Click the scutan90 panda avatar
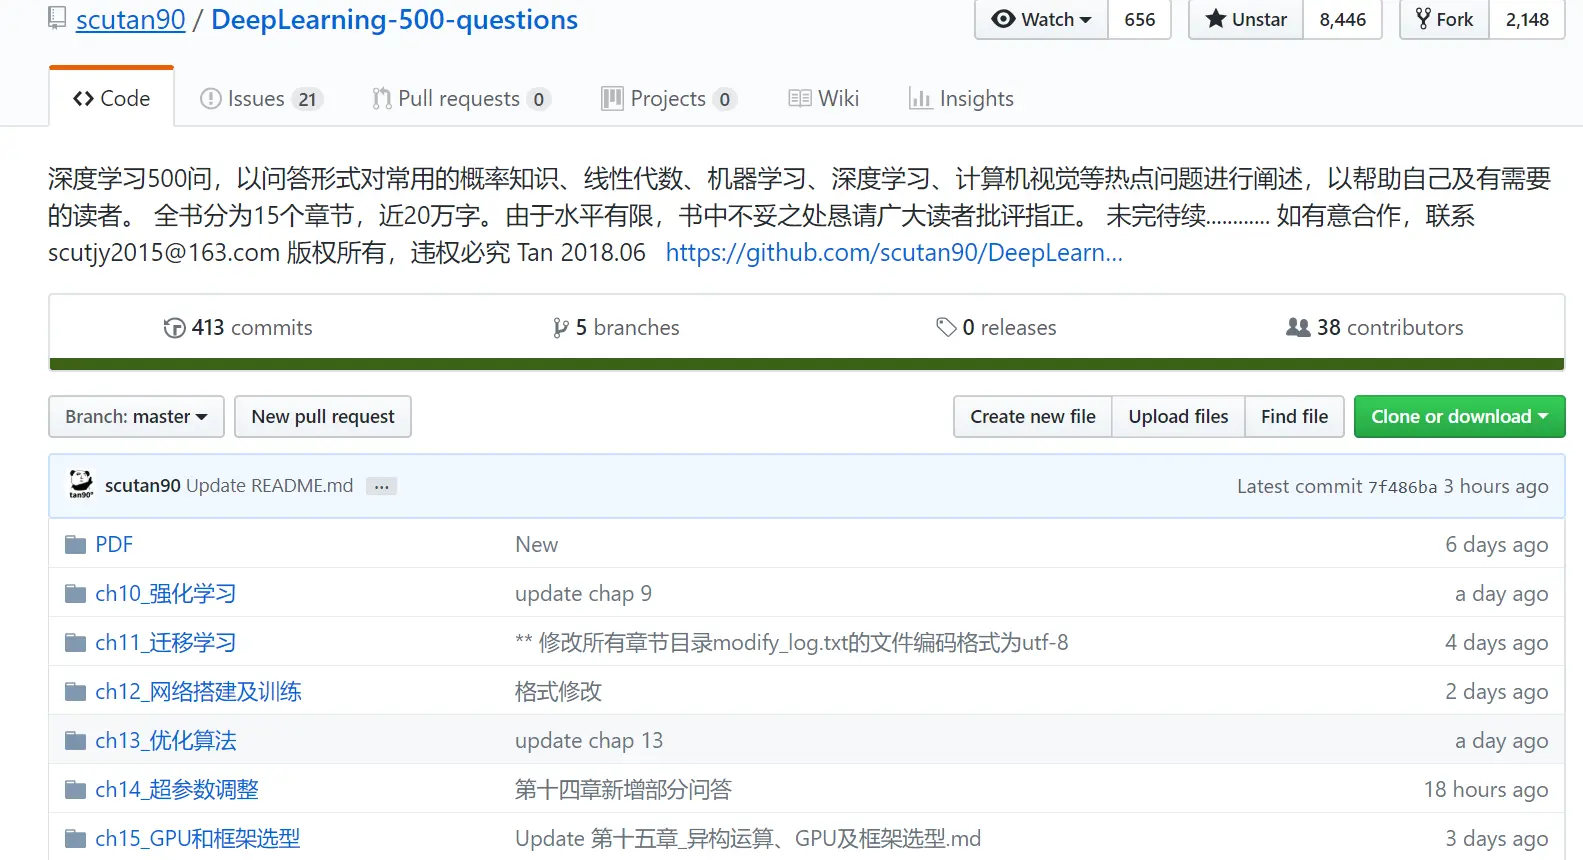This screenshot has width=1583, height=860. [x=81, y=485]
